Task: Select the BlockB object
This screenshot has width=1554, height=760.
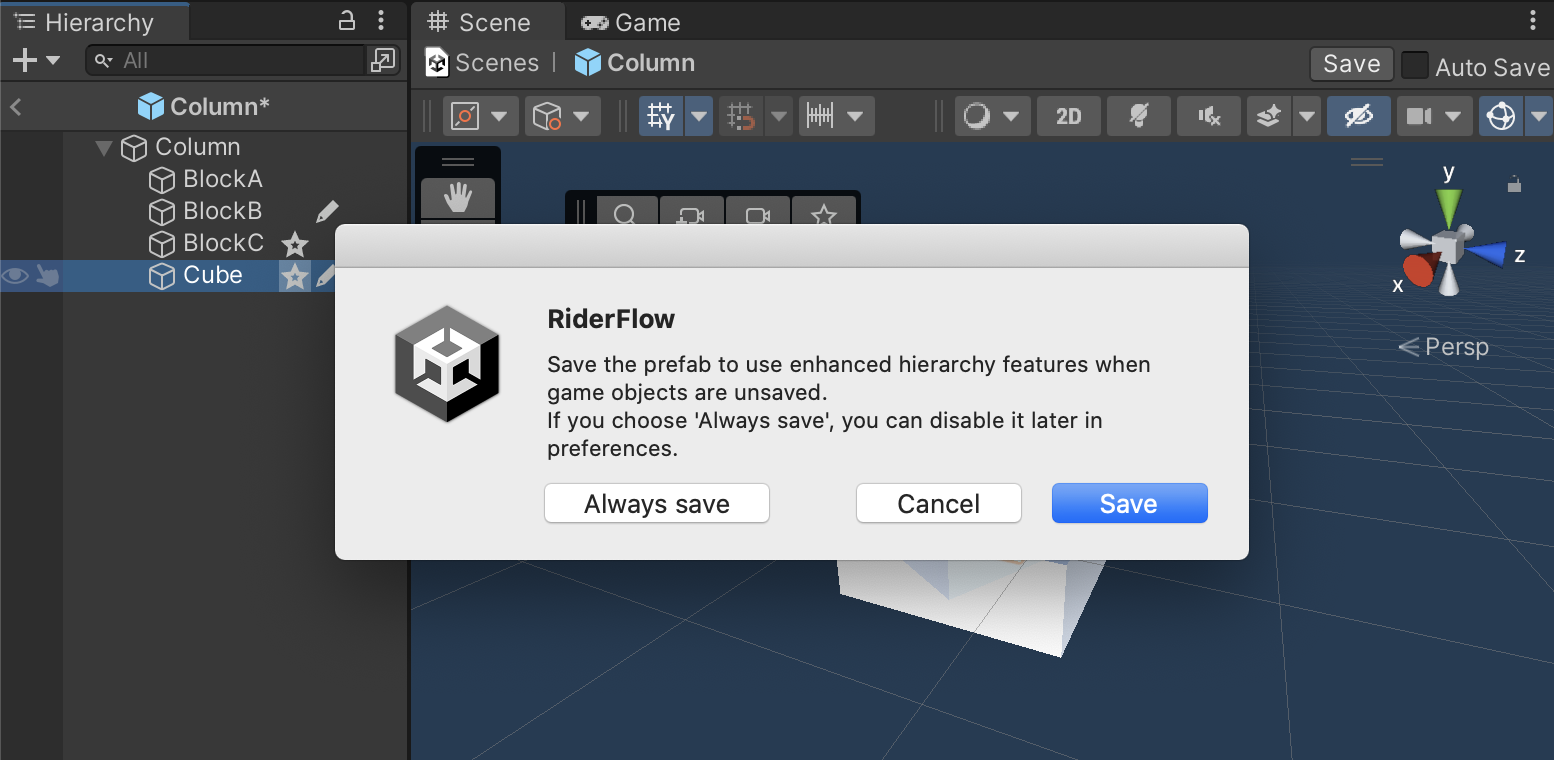Action: click(x=222, y=211)
